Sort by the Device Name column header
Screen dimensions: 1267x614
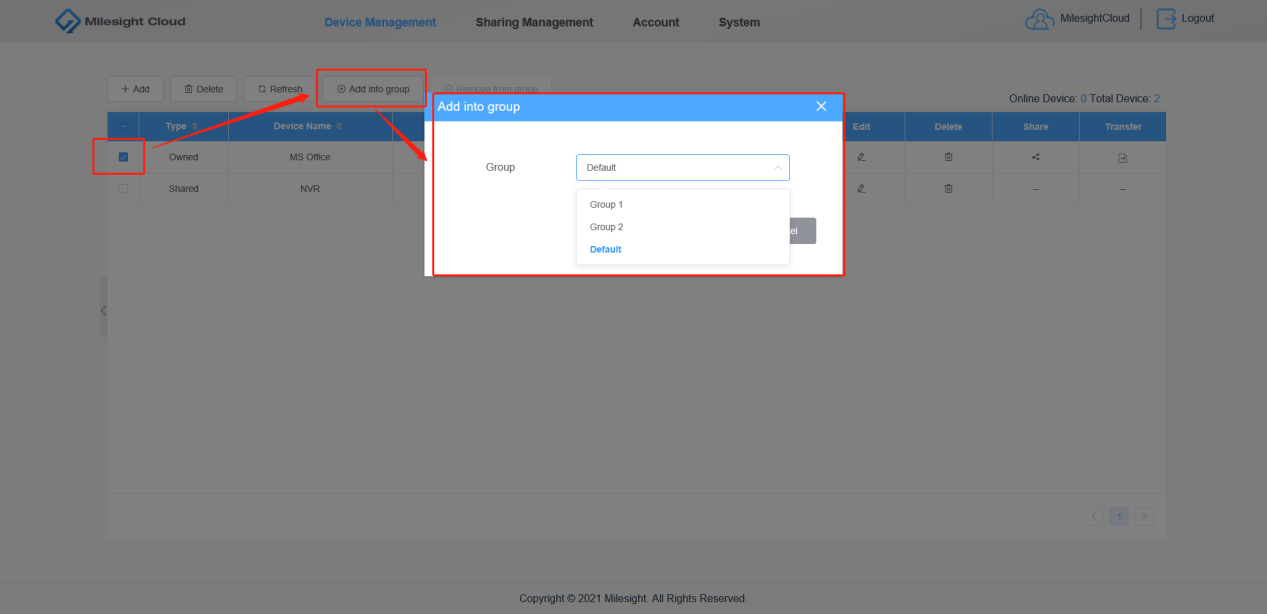[309, 126]
